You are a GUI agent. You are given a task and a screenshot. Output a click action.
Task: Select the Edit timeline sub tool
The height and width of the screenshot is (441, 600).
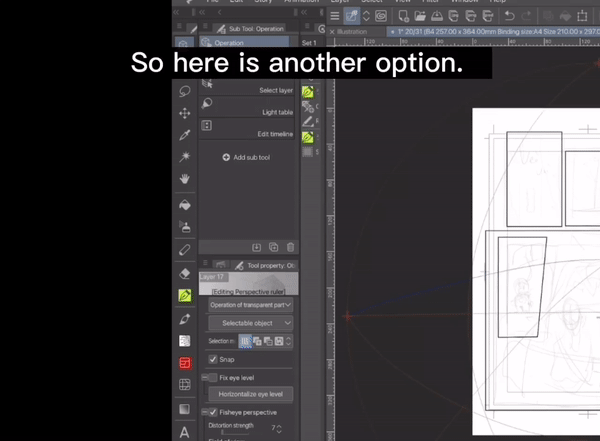tap(247, 129)
